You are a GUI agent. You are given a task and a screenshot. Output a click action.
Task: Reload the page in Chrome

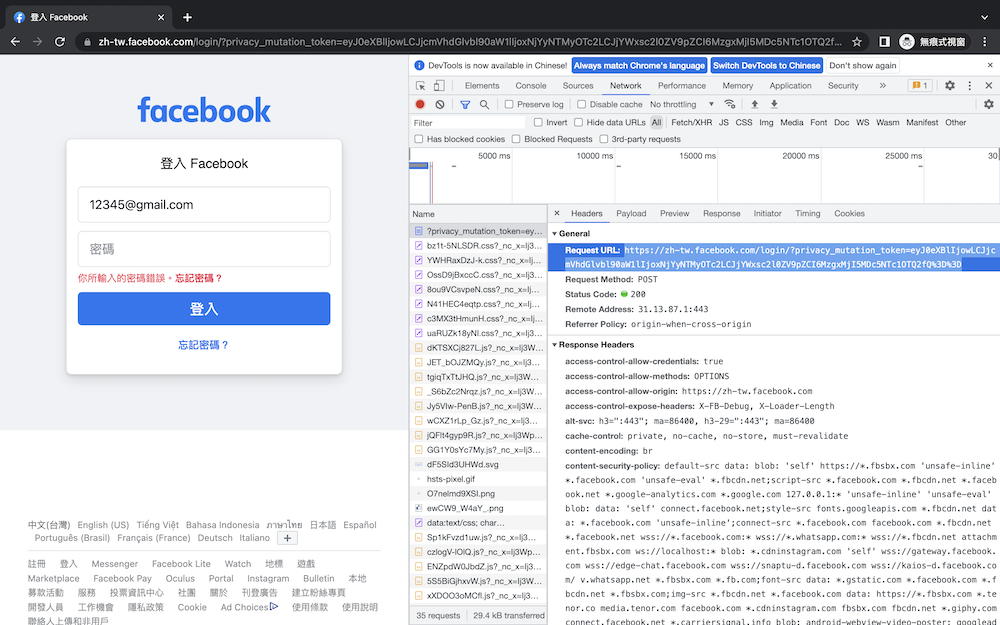[59, 41]
